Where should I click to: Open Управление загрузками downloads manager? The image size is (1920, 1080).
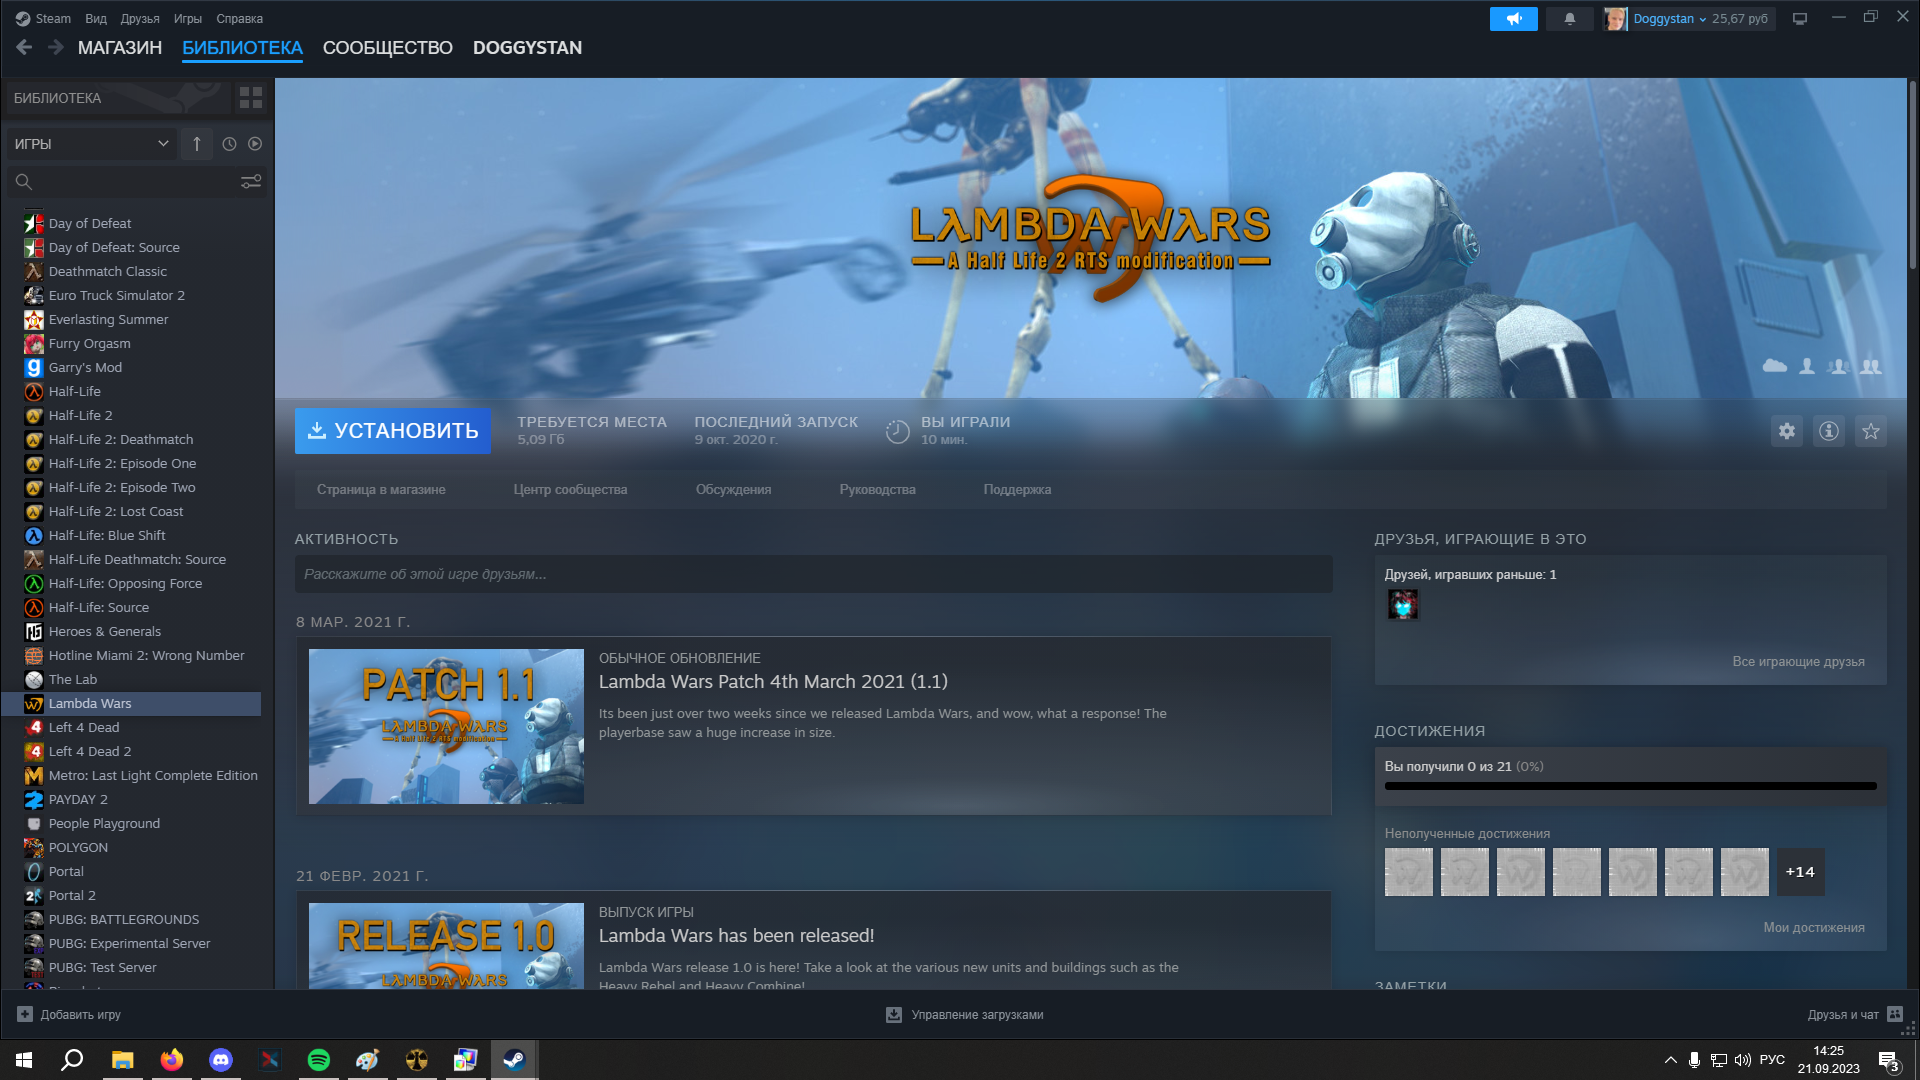pyautogui.click(x=964, y=1014)
